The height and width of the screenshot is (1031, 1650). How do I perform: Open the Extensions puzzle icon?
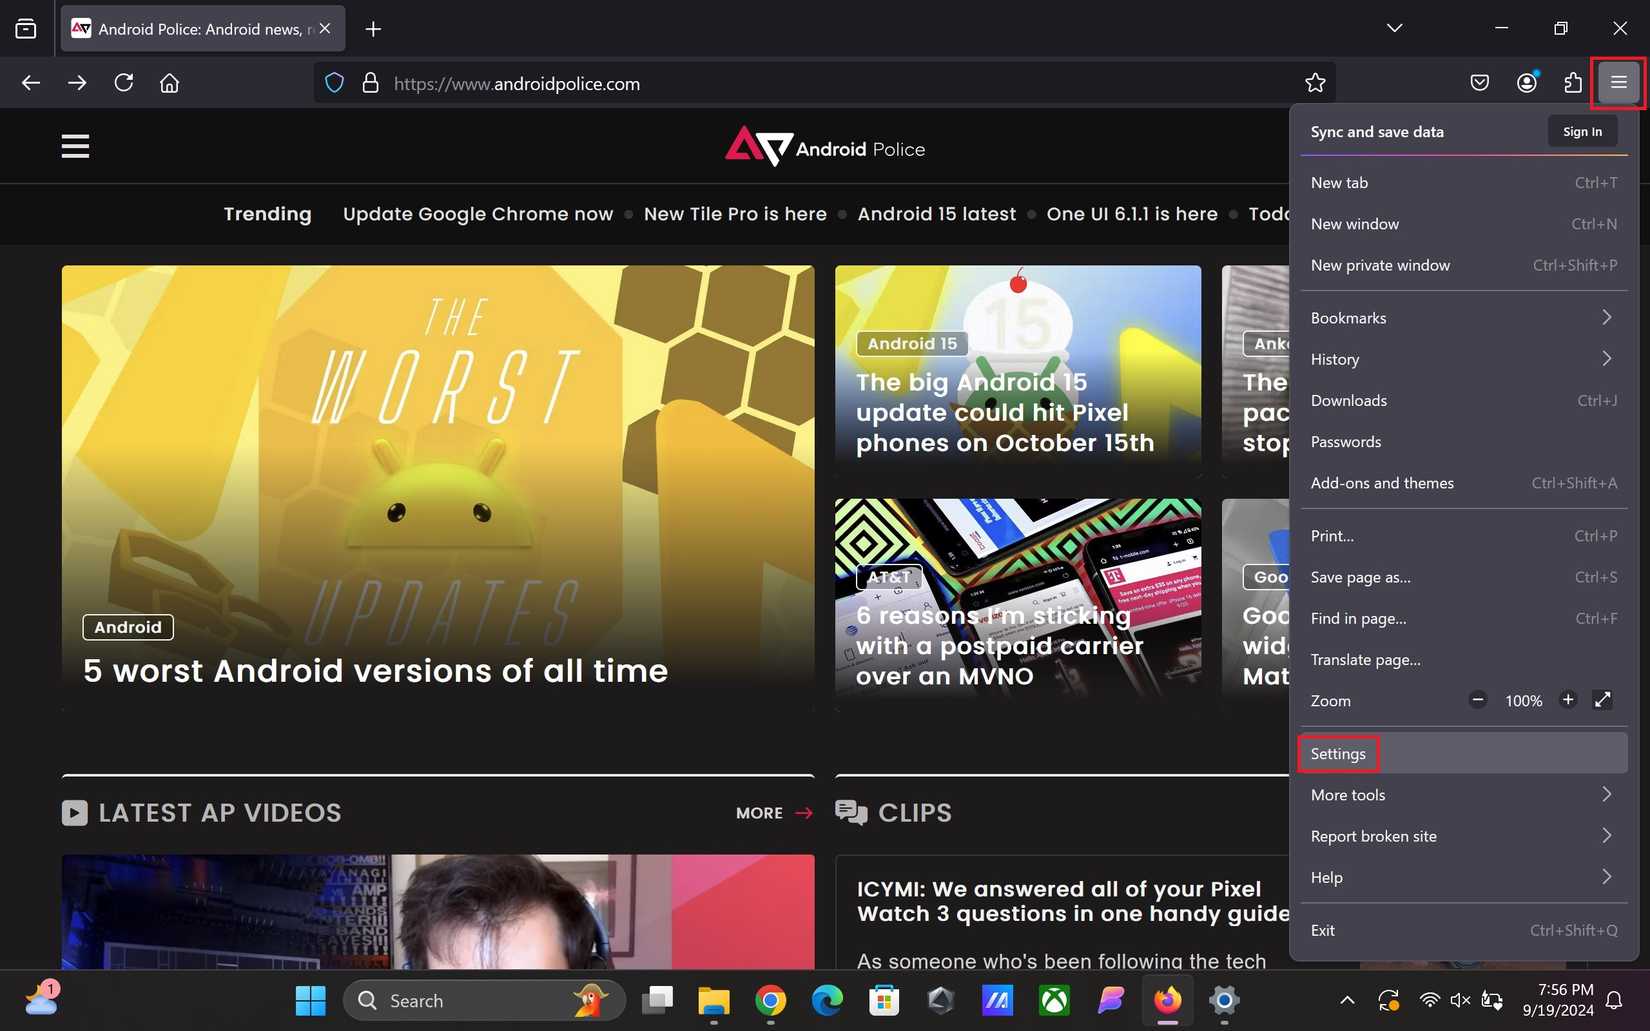click(1572, 83)
